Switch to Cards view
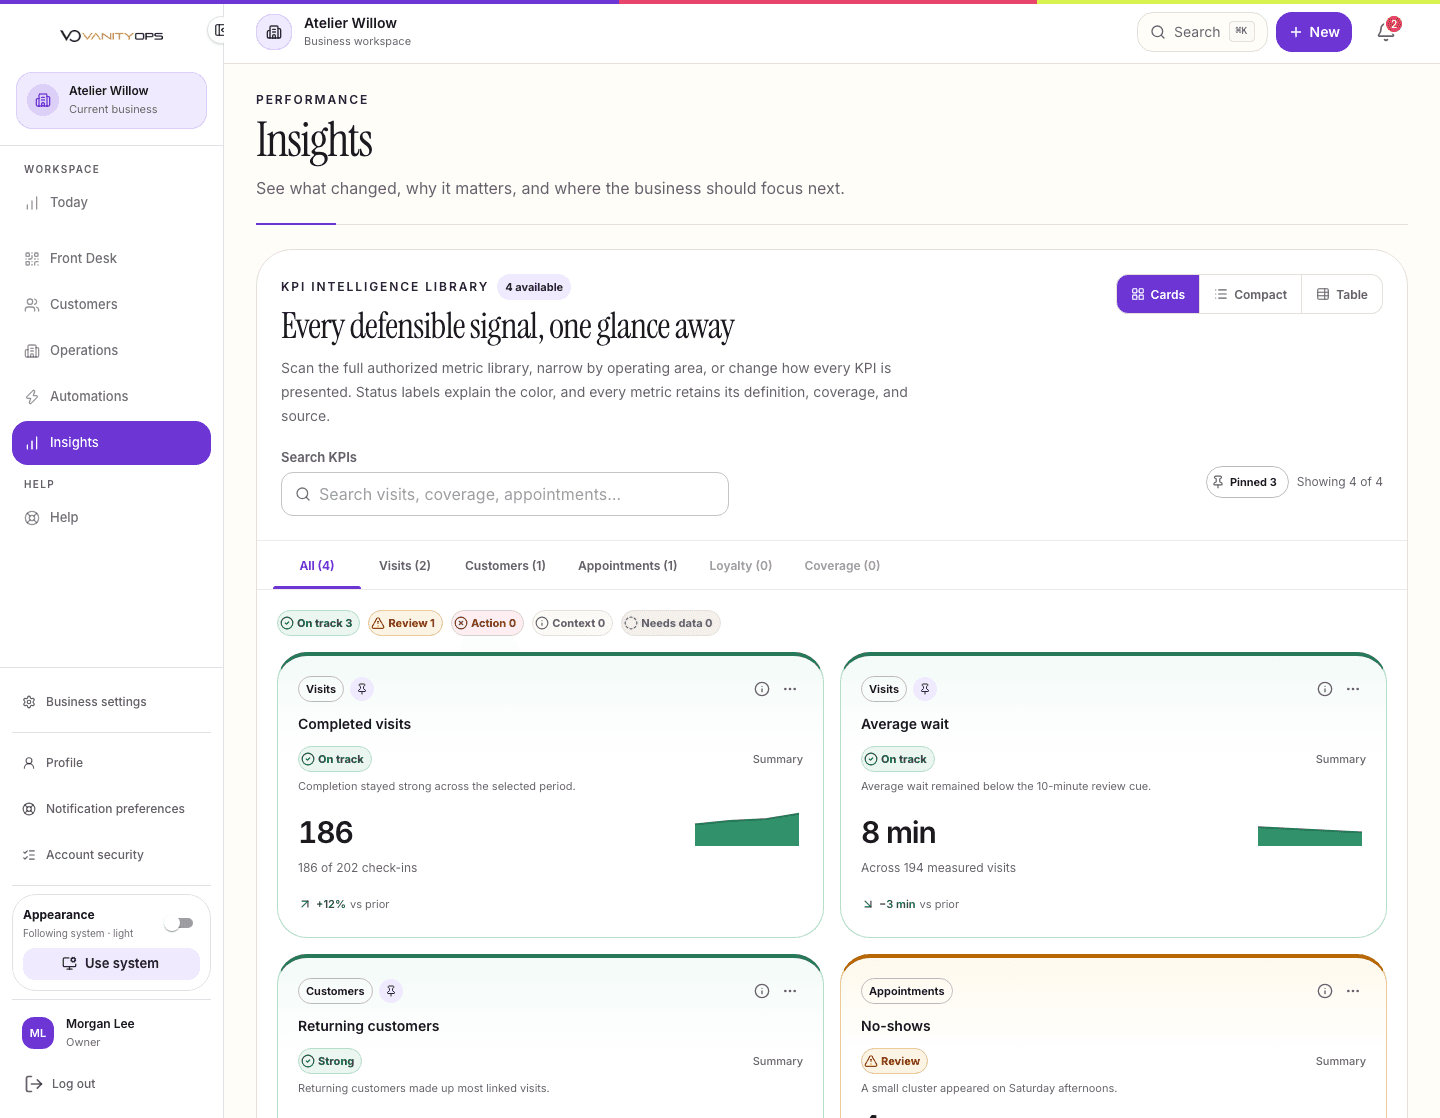Image resolution: width=1440 pixels, height=1118 pixels. pos(1158,294)
